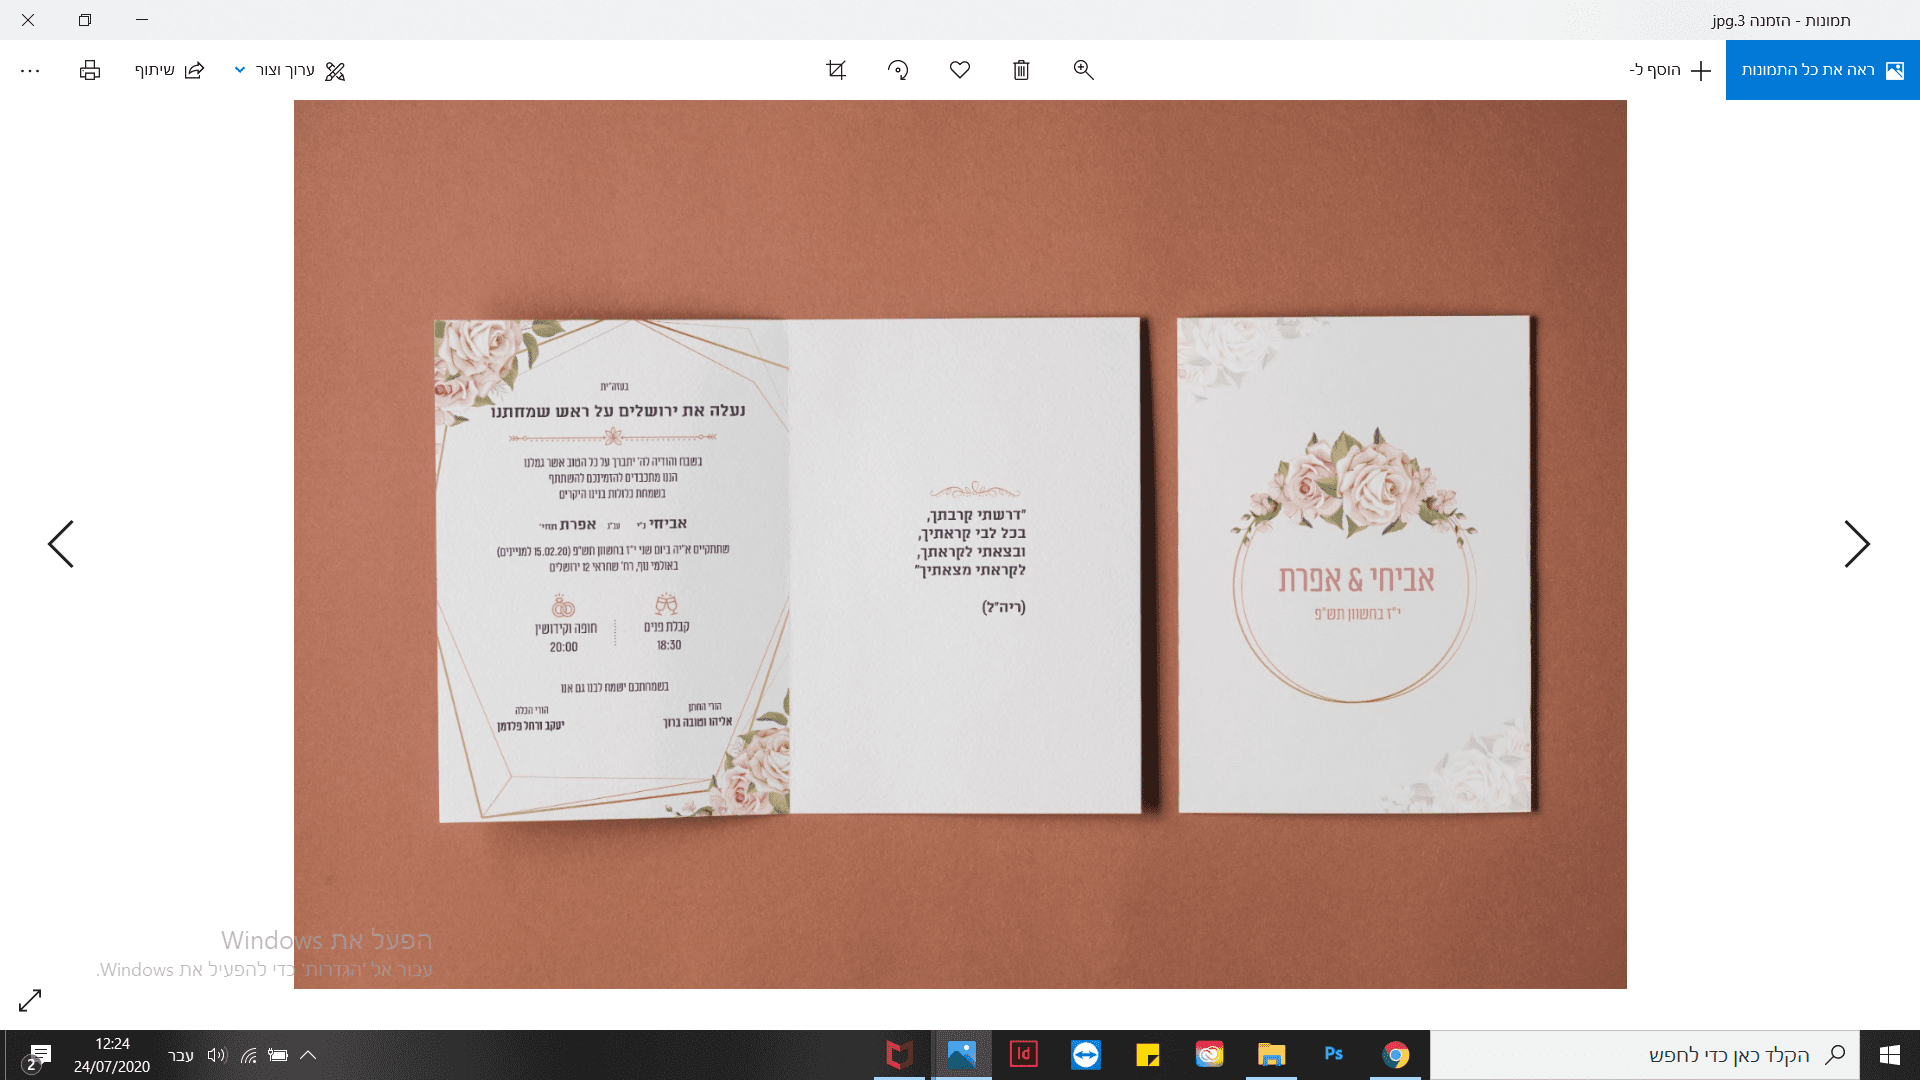Toggle the volume speaker icon in tray
Image resolution: width=1920 pixels, height=1080 pixels.
point(217,1055)
